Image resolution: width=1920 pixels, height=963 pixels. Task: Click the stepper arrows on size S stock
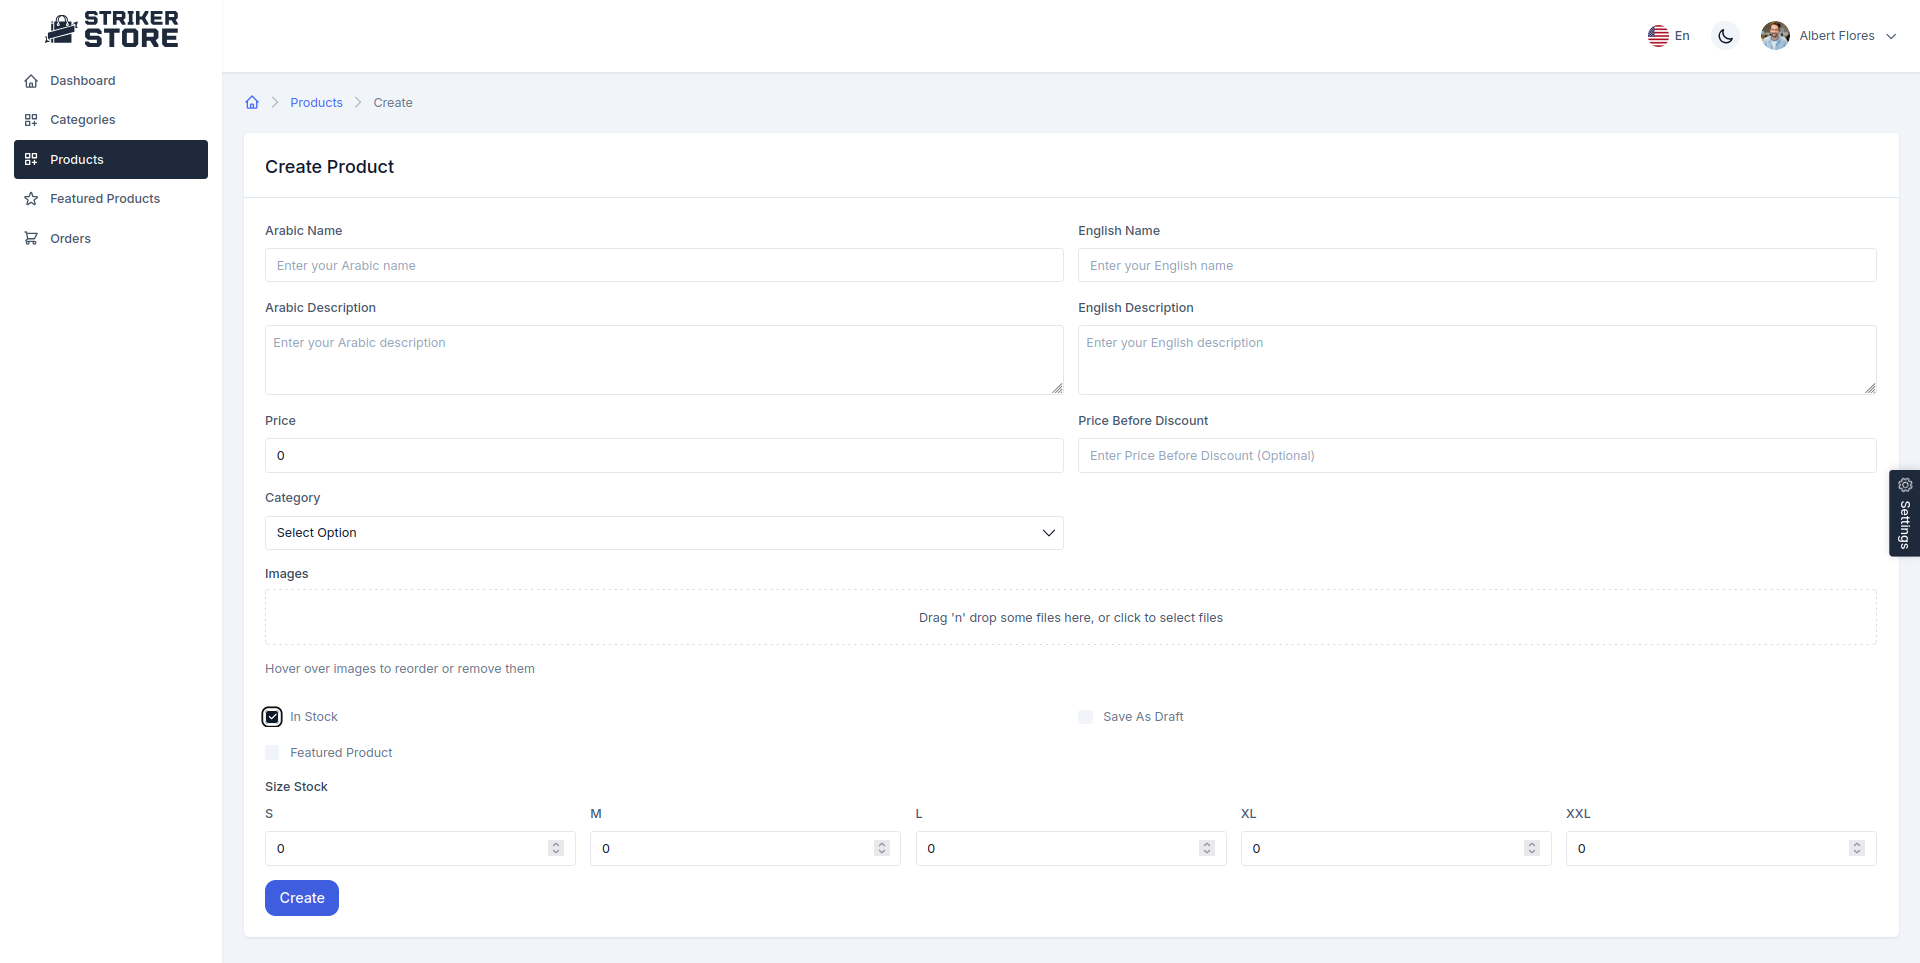coord(556,848)
